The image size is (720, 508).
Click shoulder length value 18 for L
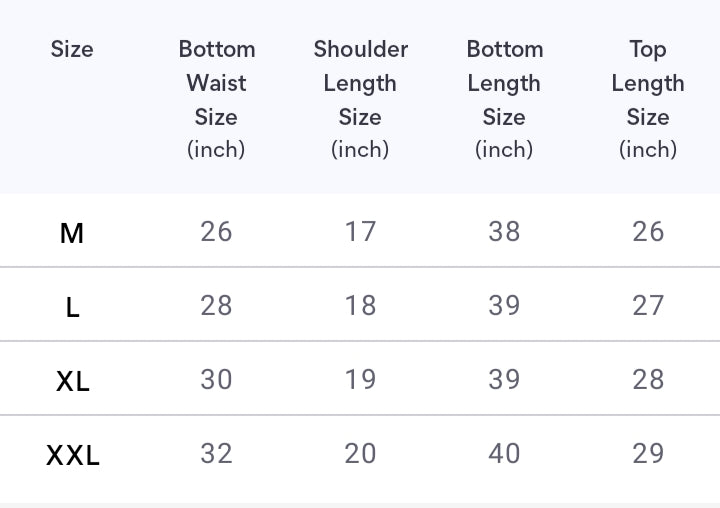pos(360,305)
